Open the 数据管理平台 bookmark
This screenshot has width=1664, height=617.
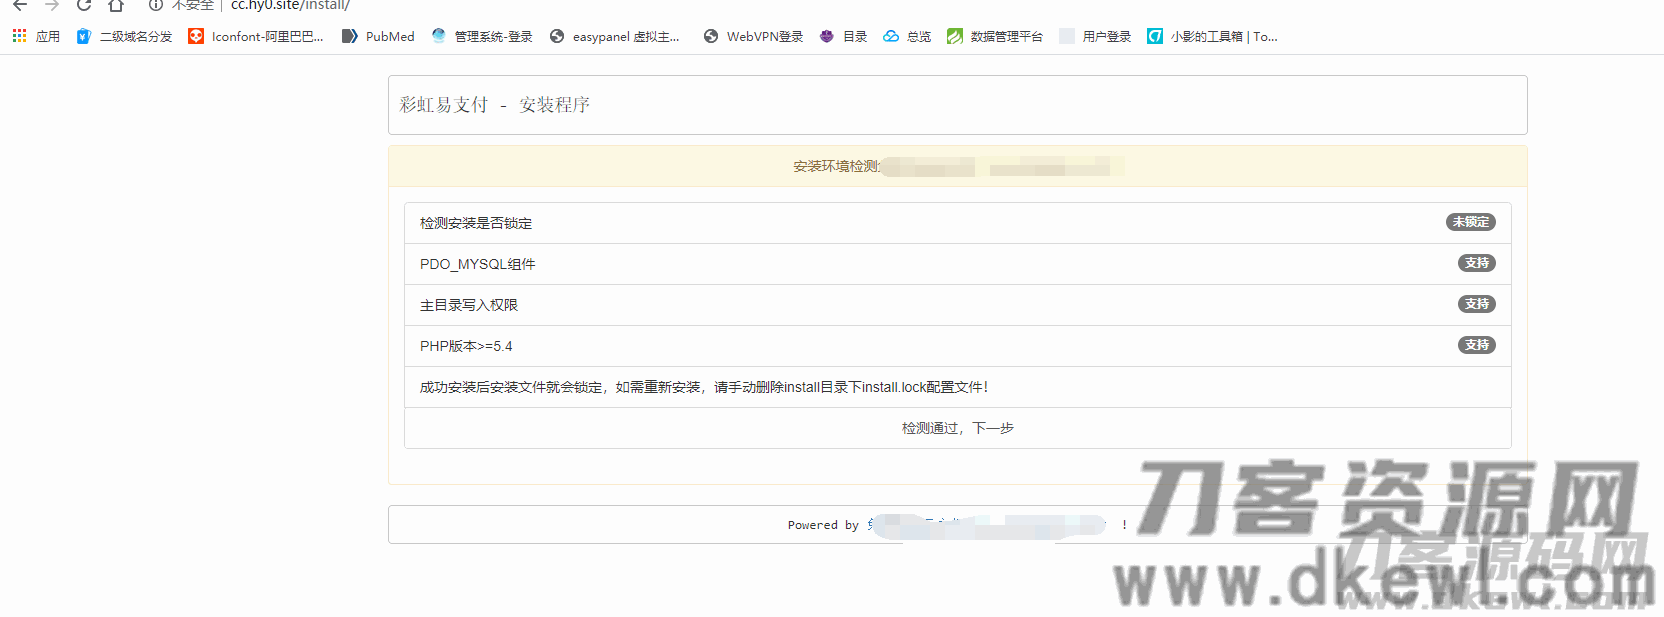[995, 37]
